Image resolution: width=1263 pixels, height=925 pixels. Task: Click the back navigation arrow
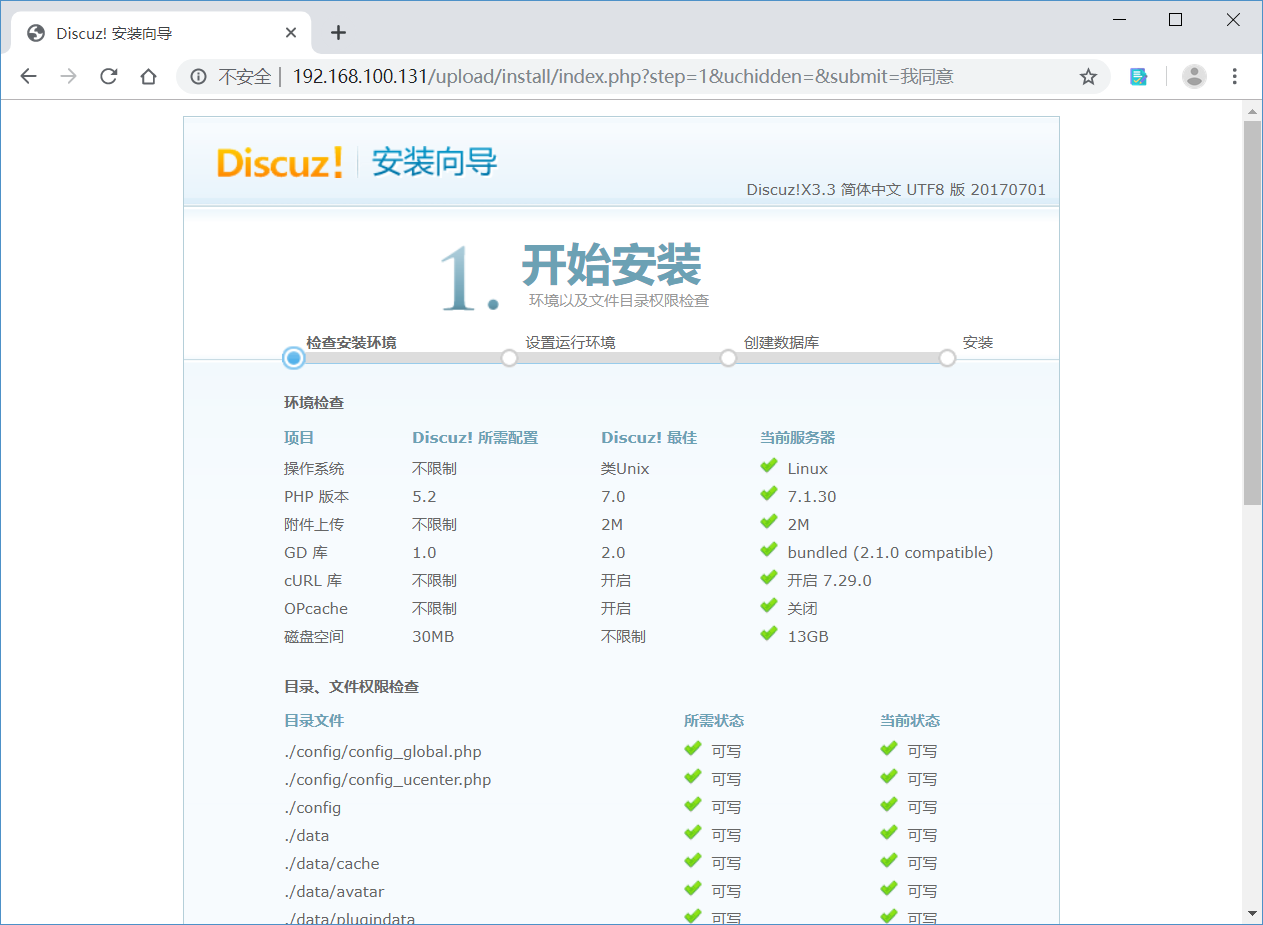click(x=28, y=75)
